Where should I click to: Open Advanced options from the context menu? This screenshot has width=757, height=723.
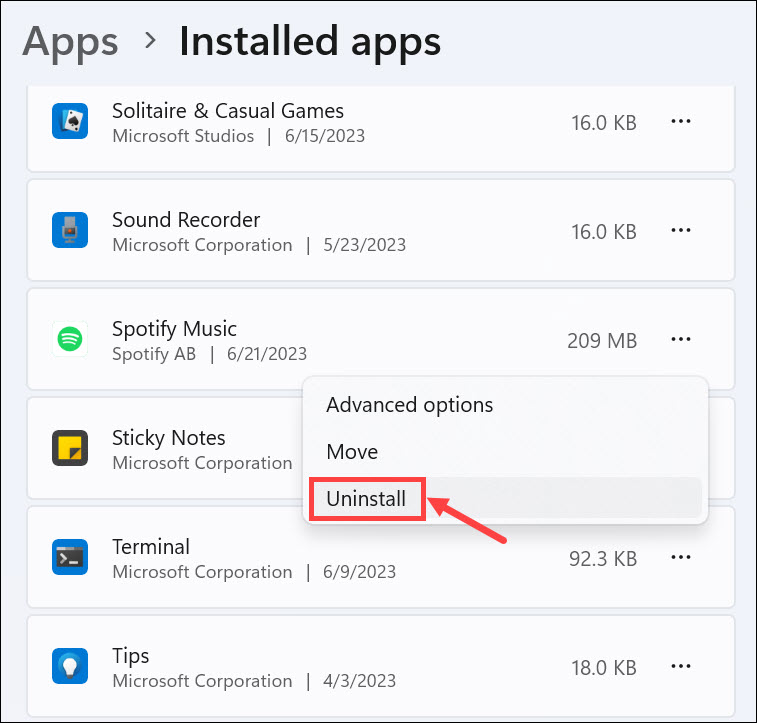tap(409, 405)
